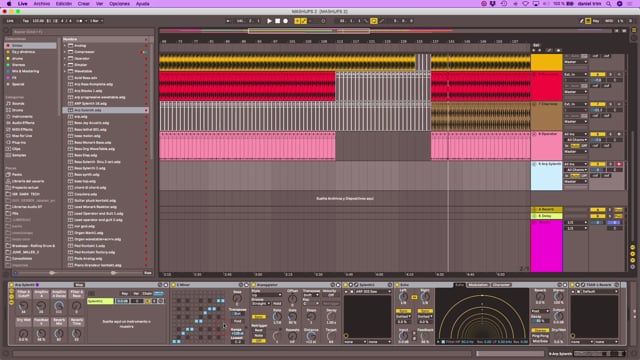Image resolution: width=640 pixels, height=360 pixels.
Task: Toggle the Arp Sylenth rack device activator
Action: click(x=11, y=285)
